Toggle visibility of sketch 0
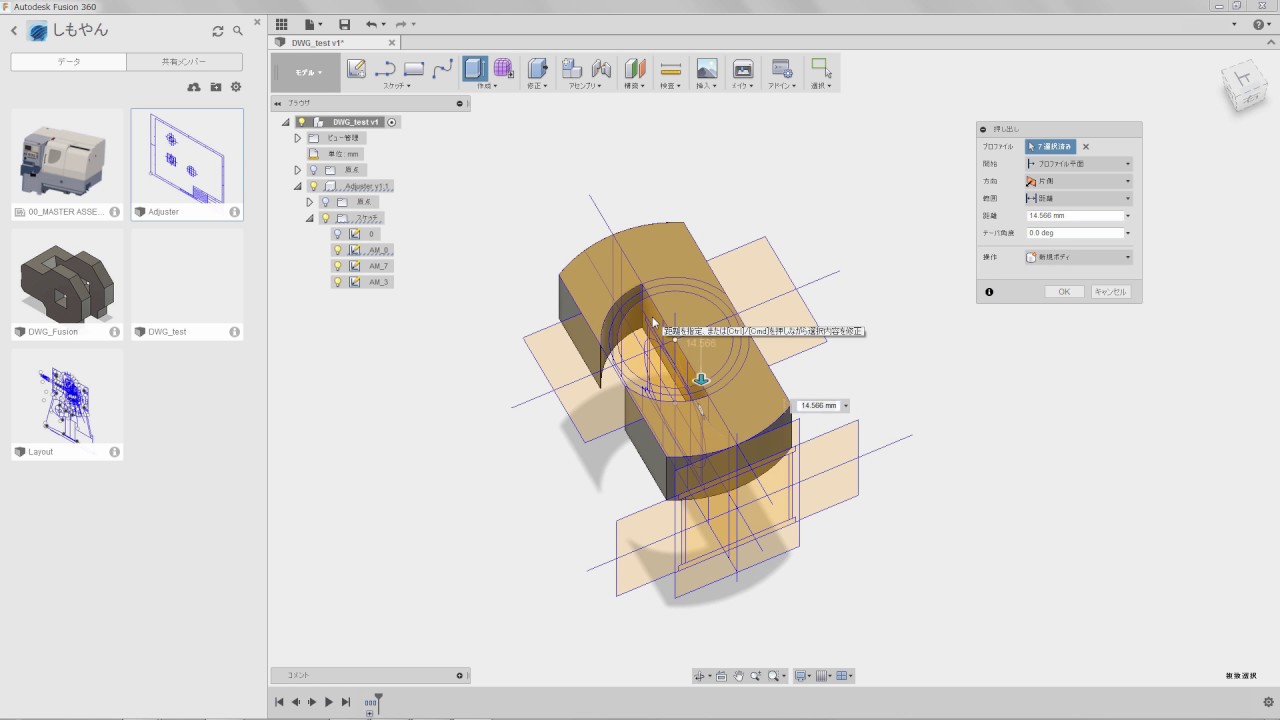 [x=337, y=234]
